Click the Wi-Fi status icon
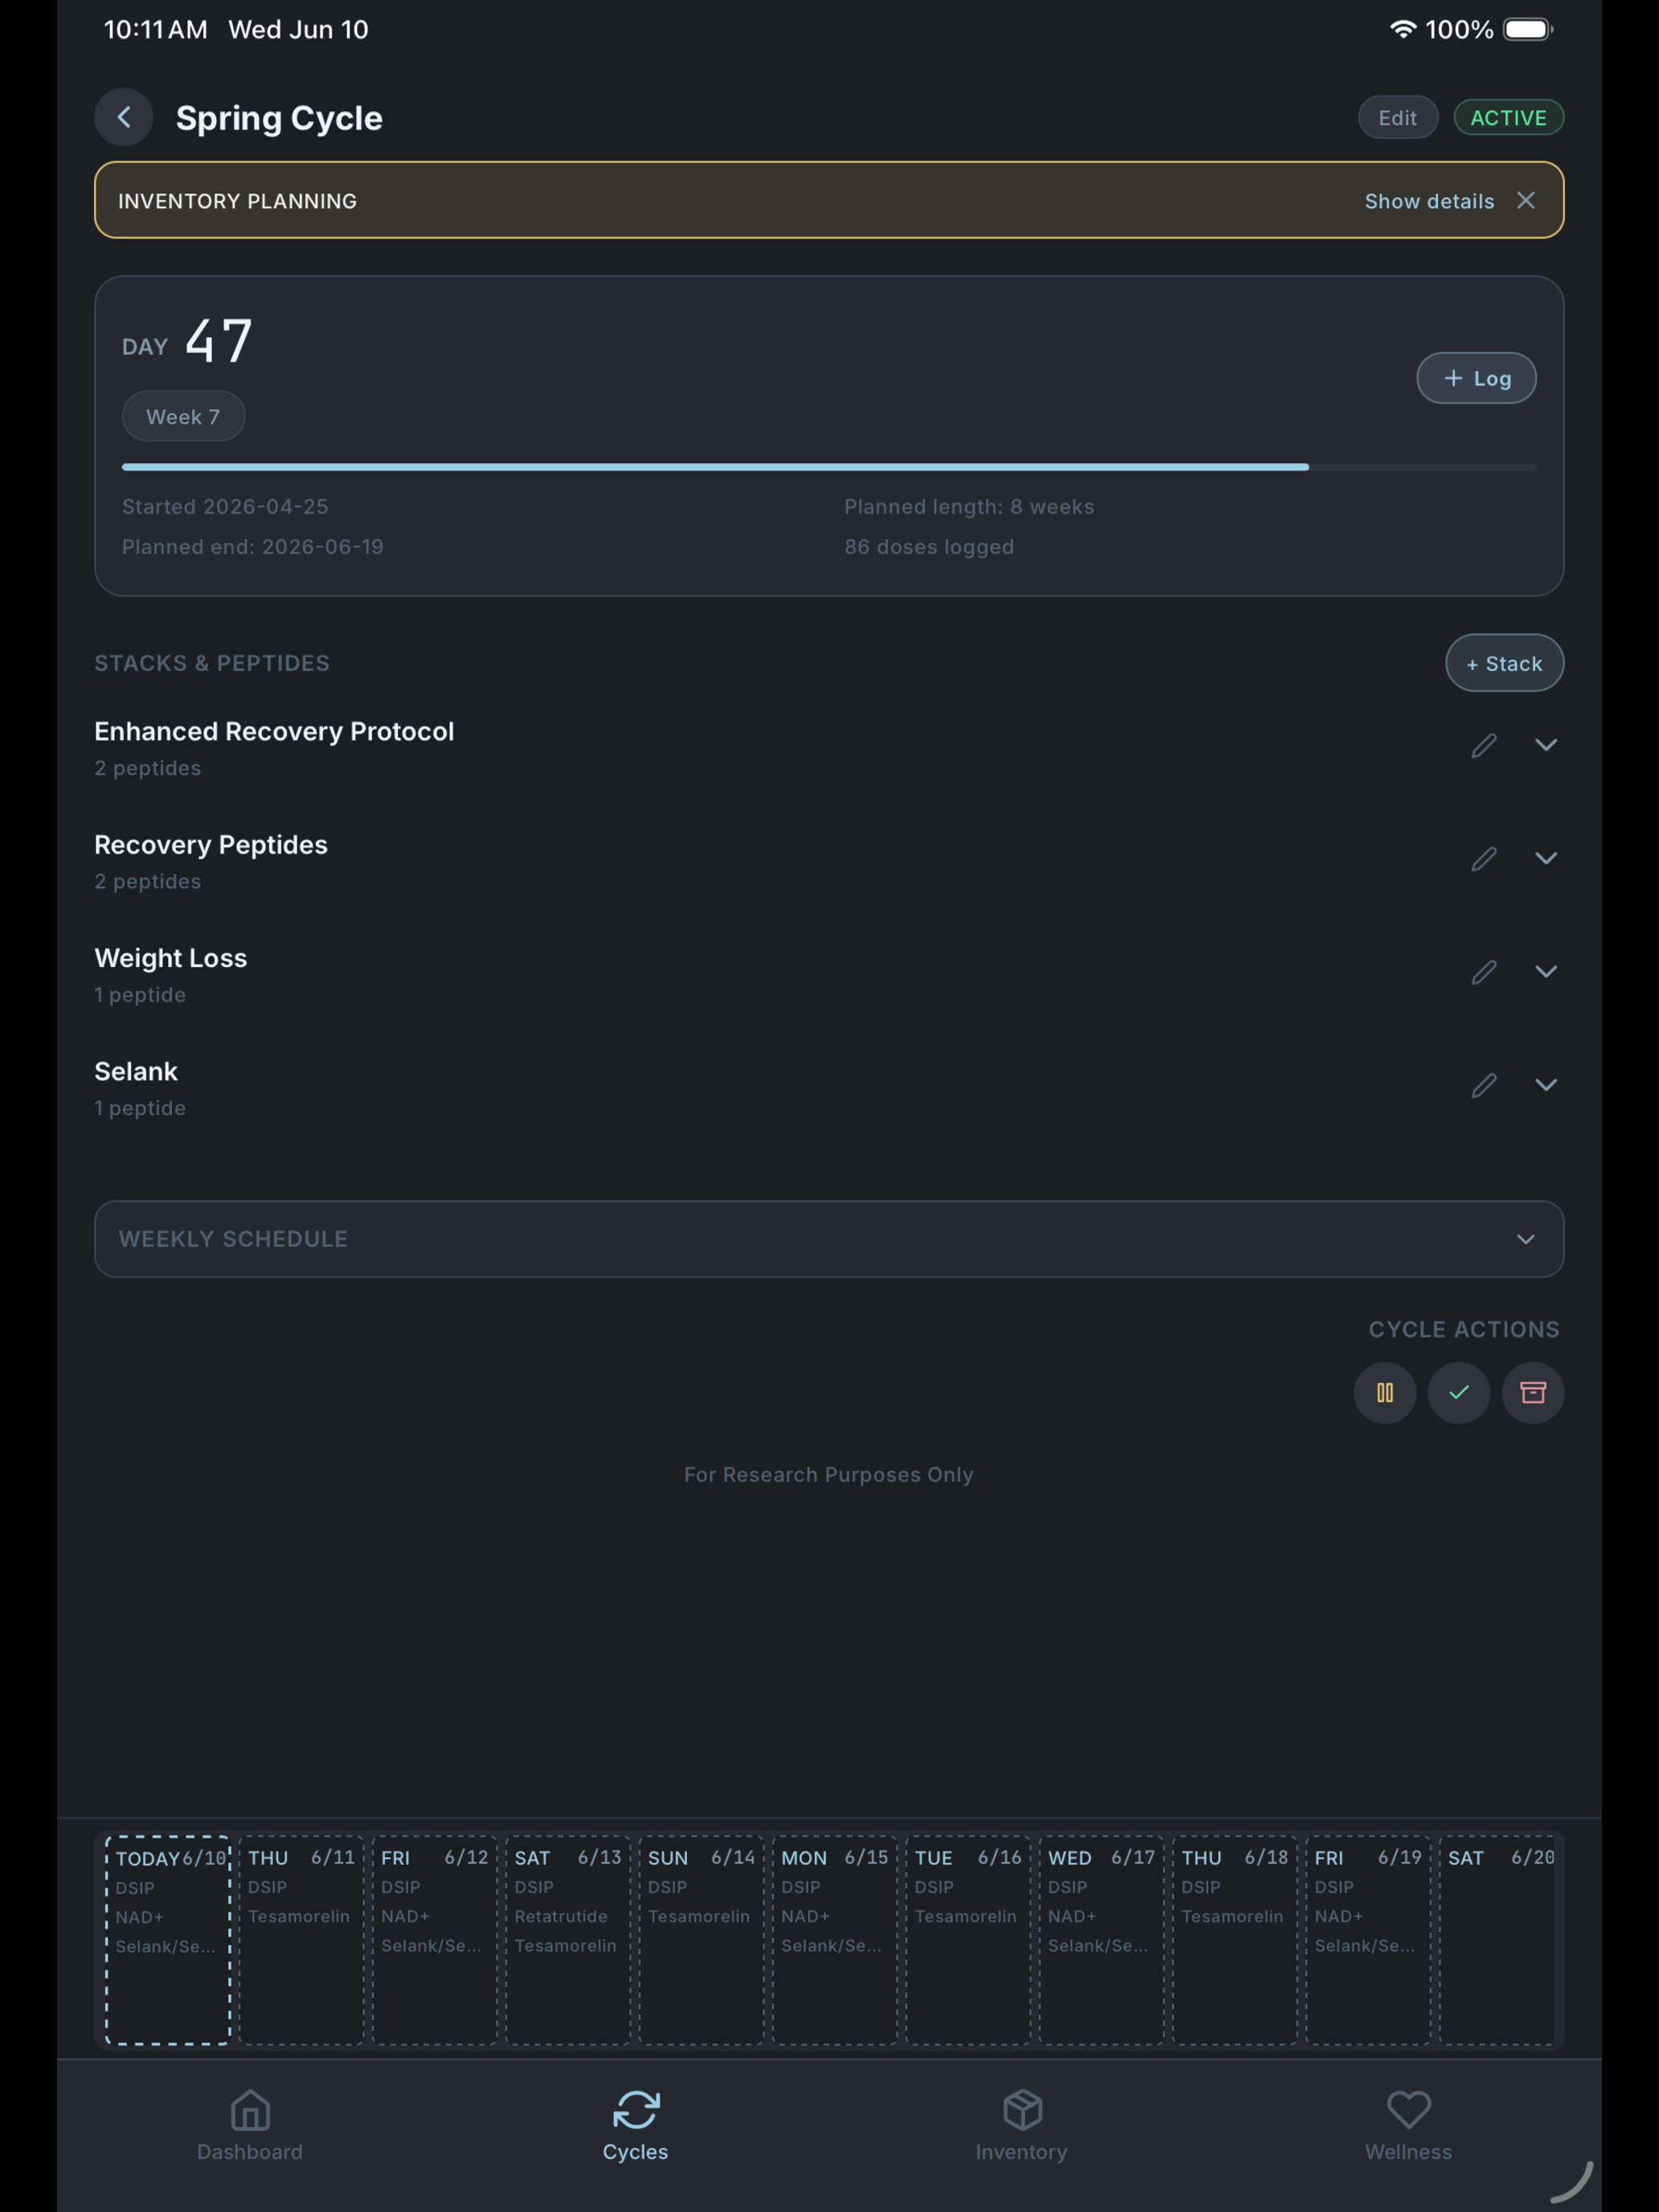 pos(1403,29)
